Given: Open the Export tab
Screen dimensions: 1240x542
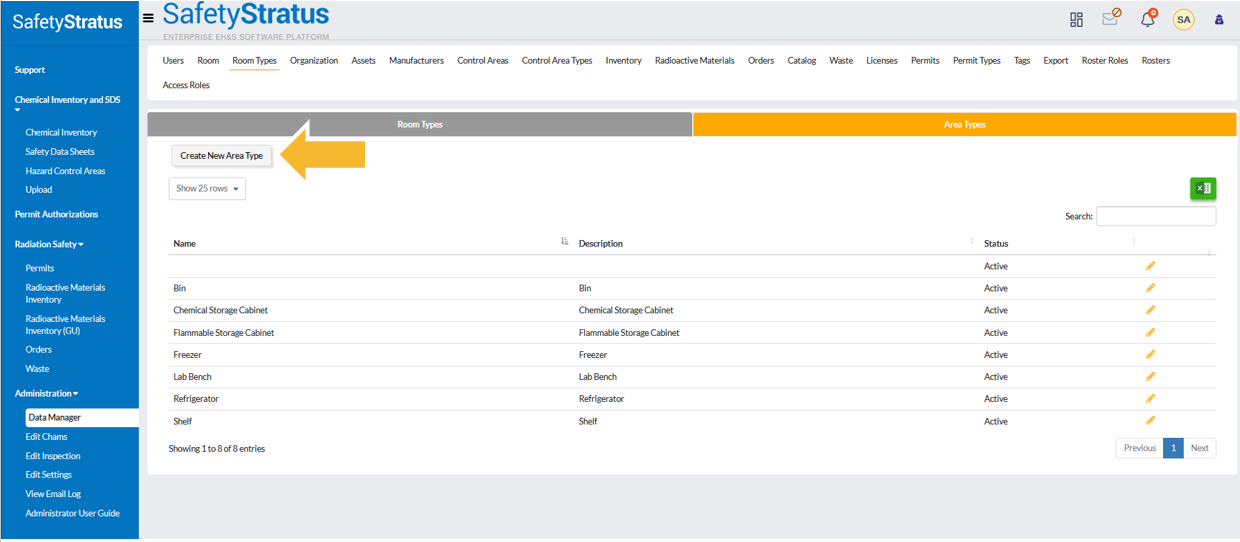Looking at the screenshot, I should tap(1056, 60).
